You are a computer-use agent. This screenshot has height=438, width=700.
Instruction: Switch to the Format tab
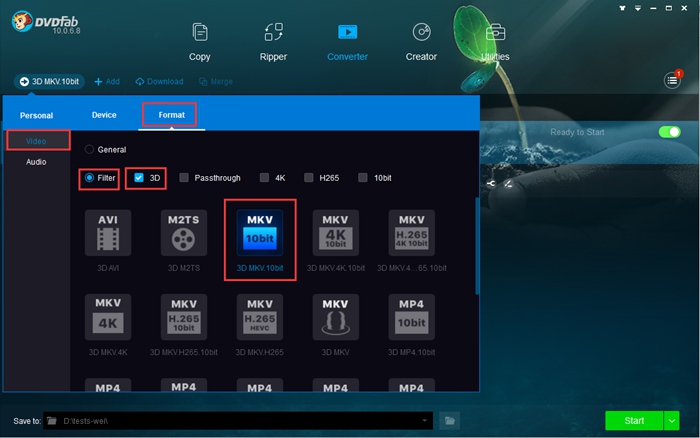coord(171,115)
